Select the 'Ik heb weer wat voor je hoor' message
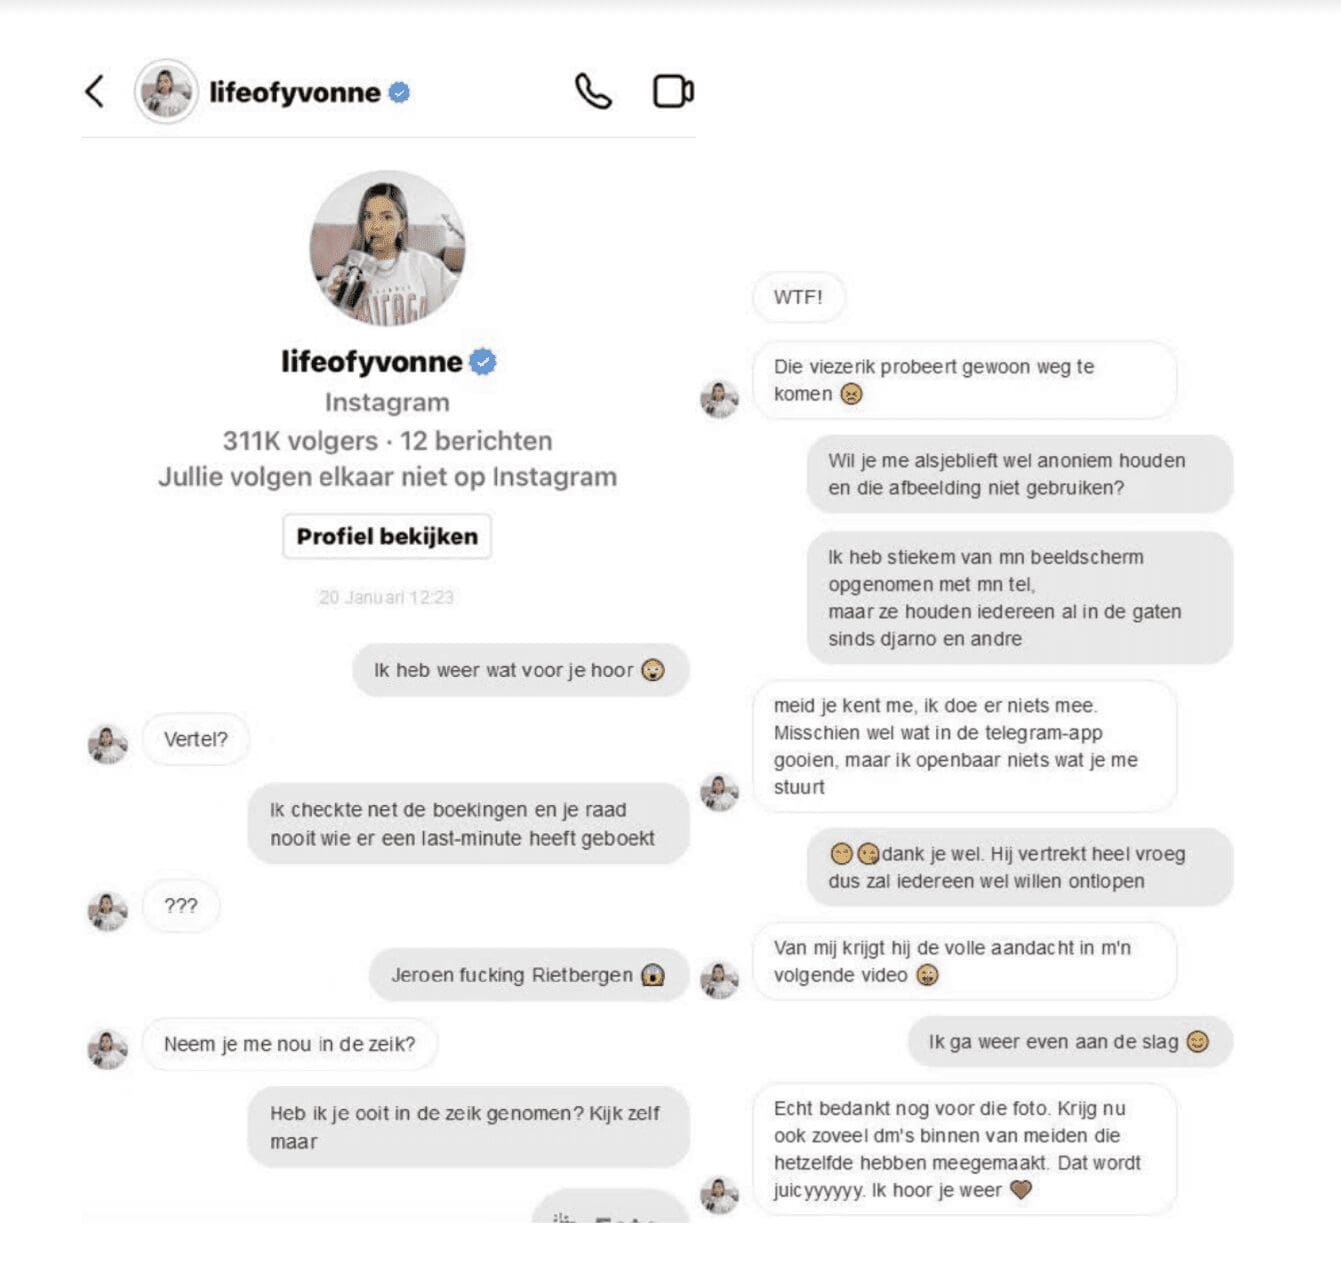Screen dimensions: 1341x1275 (520, 670)
